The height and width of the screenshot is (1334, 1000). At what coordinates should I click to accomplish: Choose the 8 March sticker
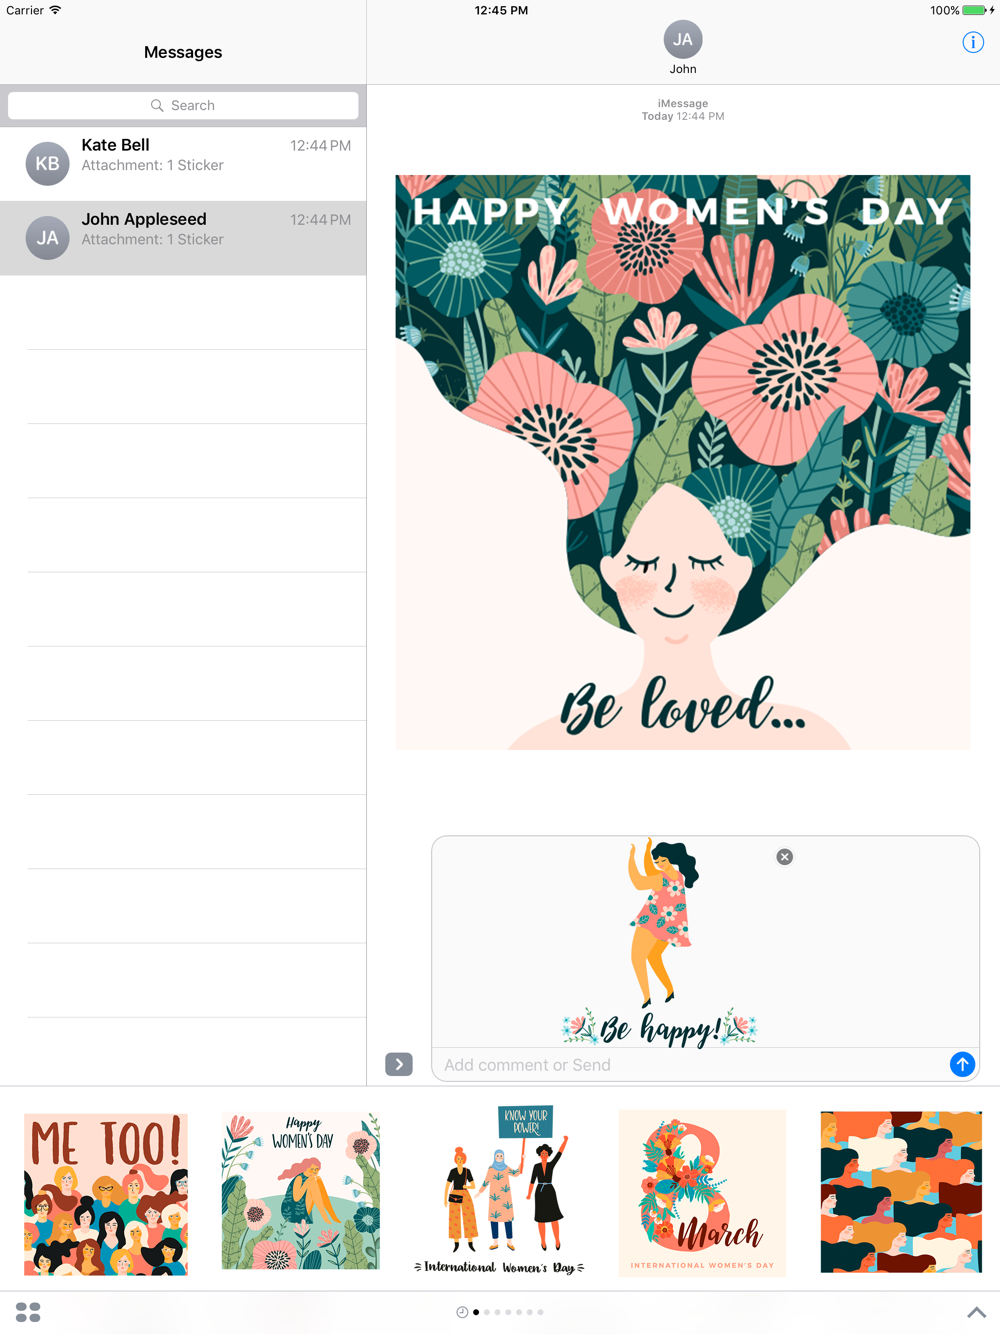[702, 1193]
